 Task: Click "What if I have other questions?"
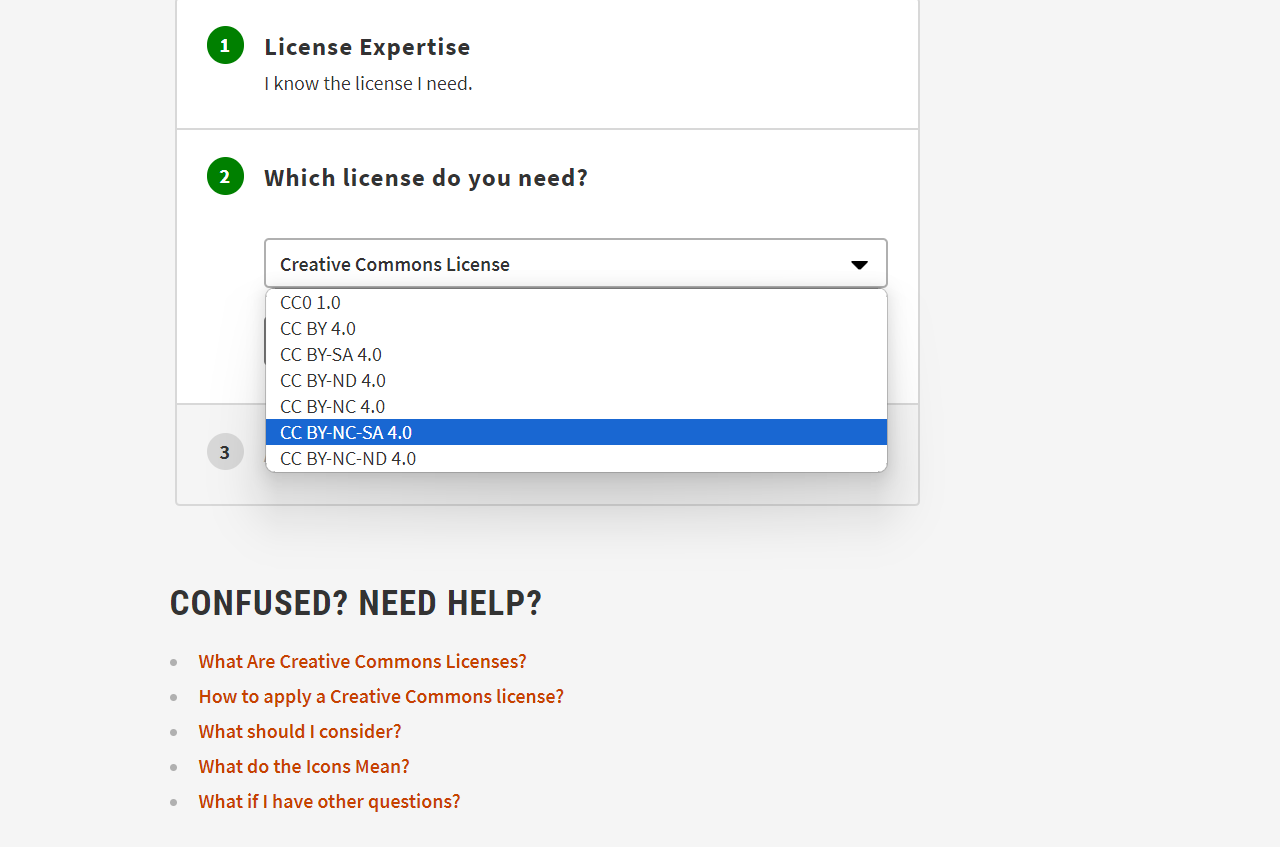(329, 801)
